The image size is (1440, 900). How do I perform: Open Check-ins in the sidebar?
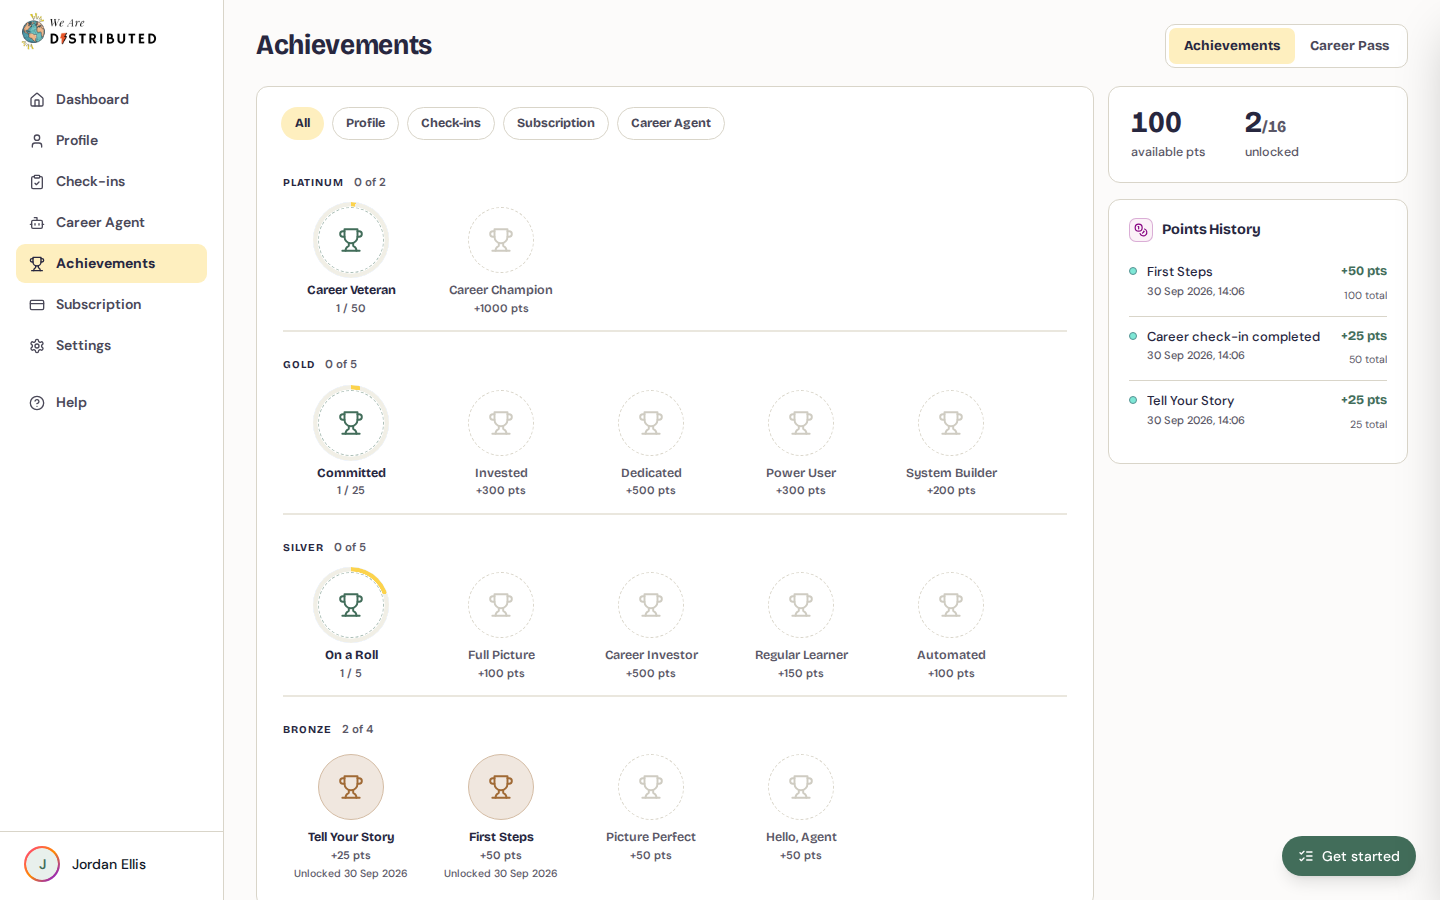tap(111, 181)
